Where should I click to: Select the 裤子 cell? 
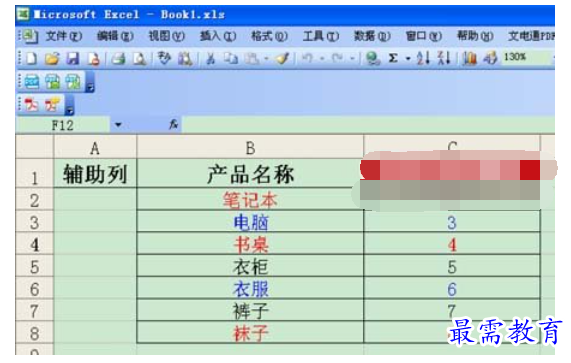[250, 311]
